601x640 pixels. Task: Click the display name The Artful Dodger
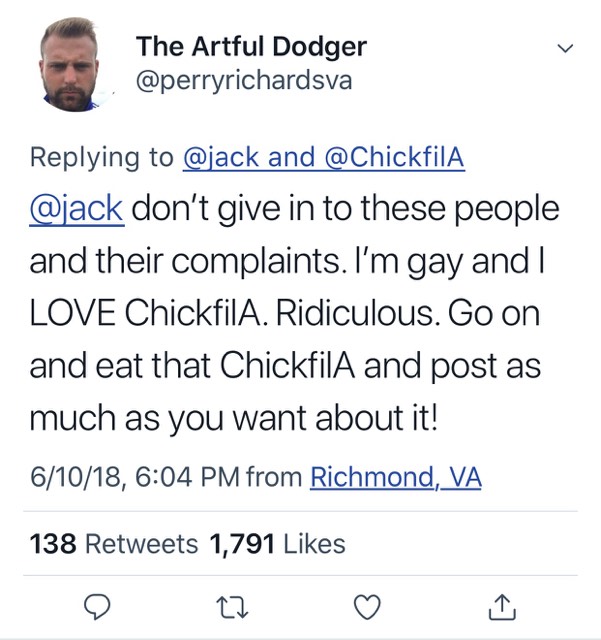tap(251, 46)
